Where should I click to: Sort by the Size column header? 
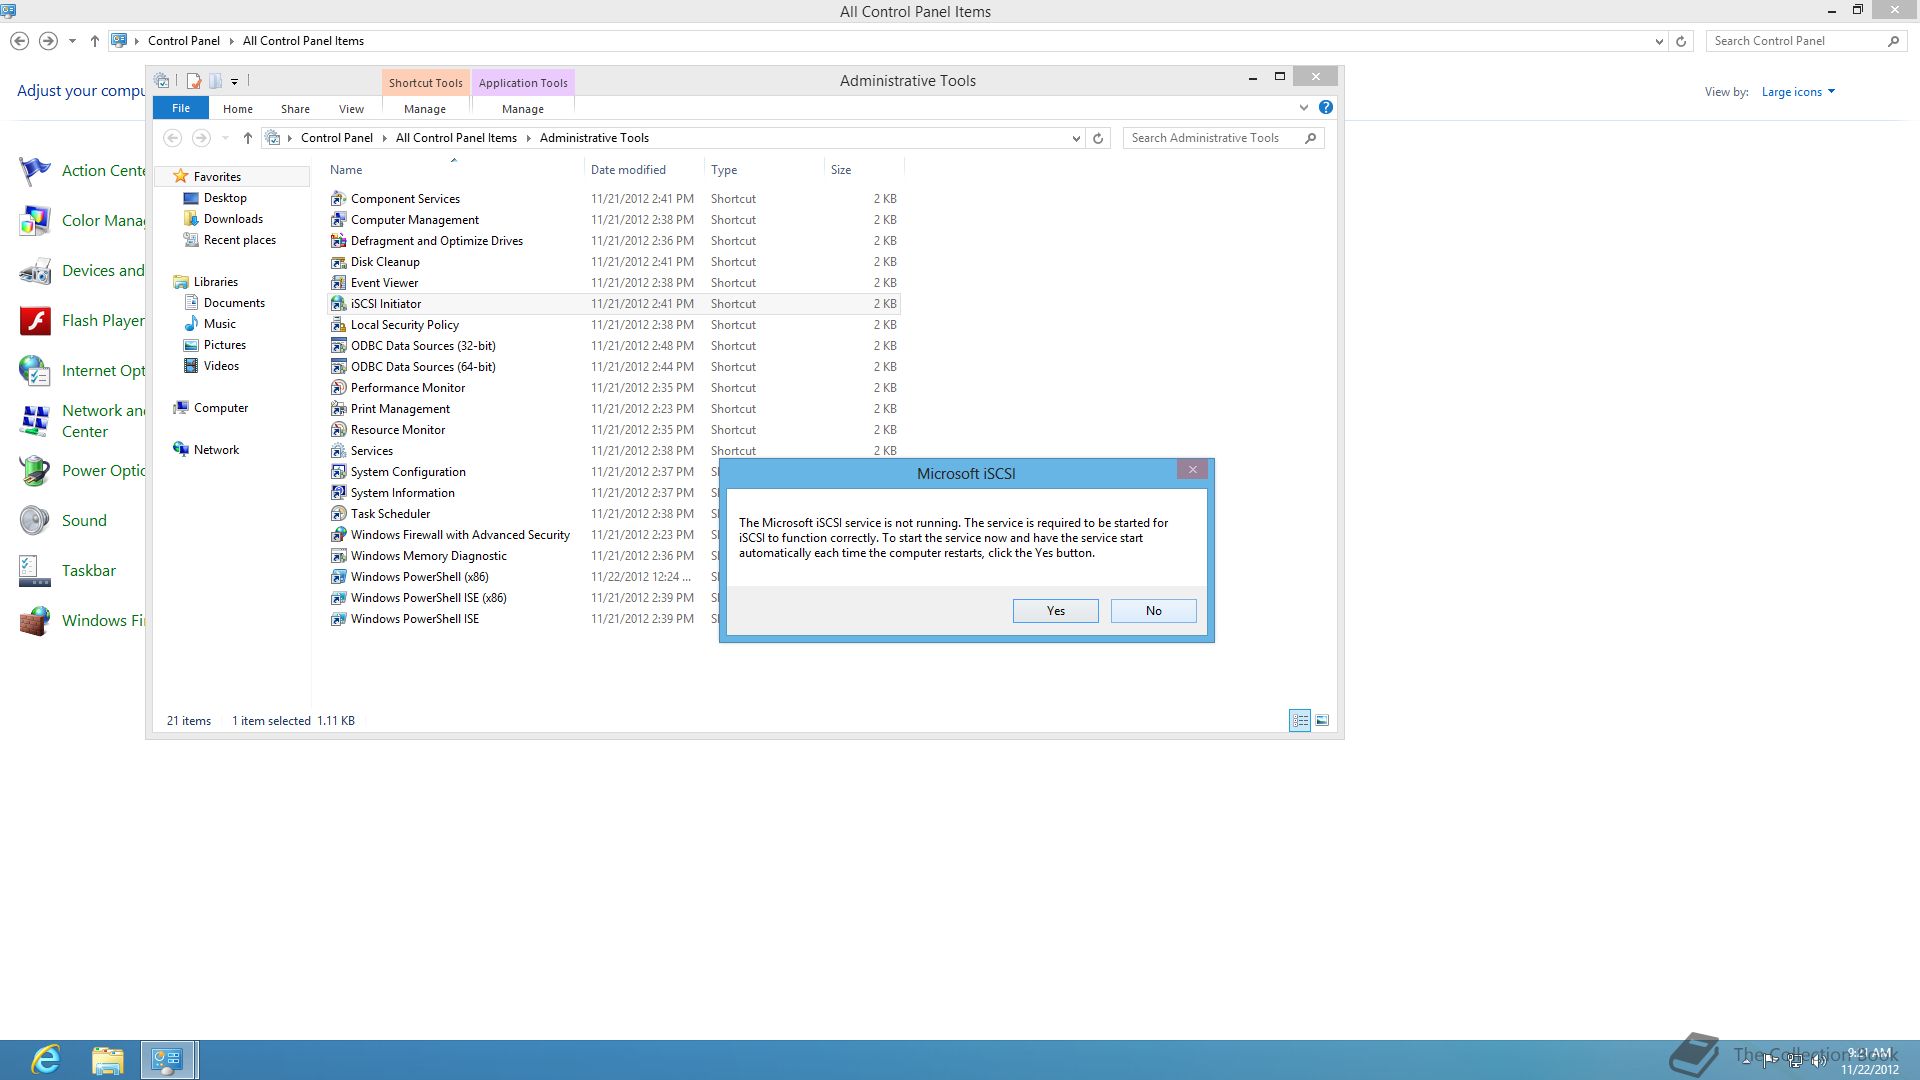841,170
